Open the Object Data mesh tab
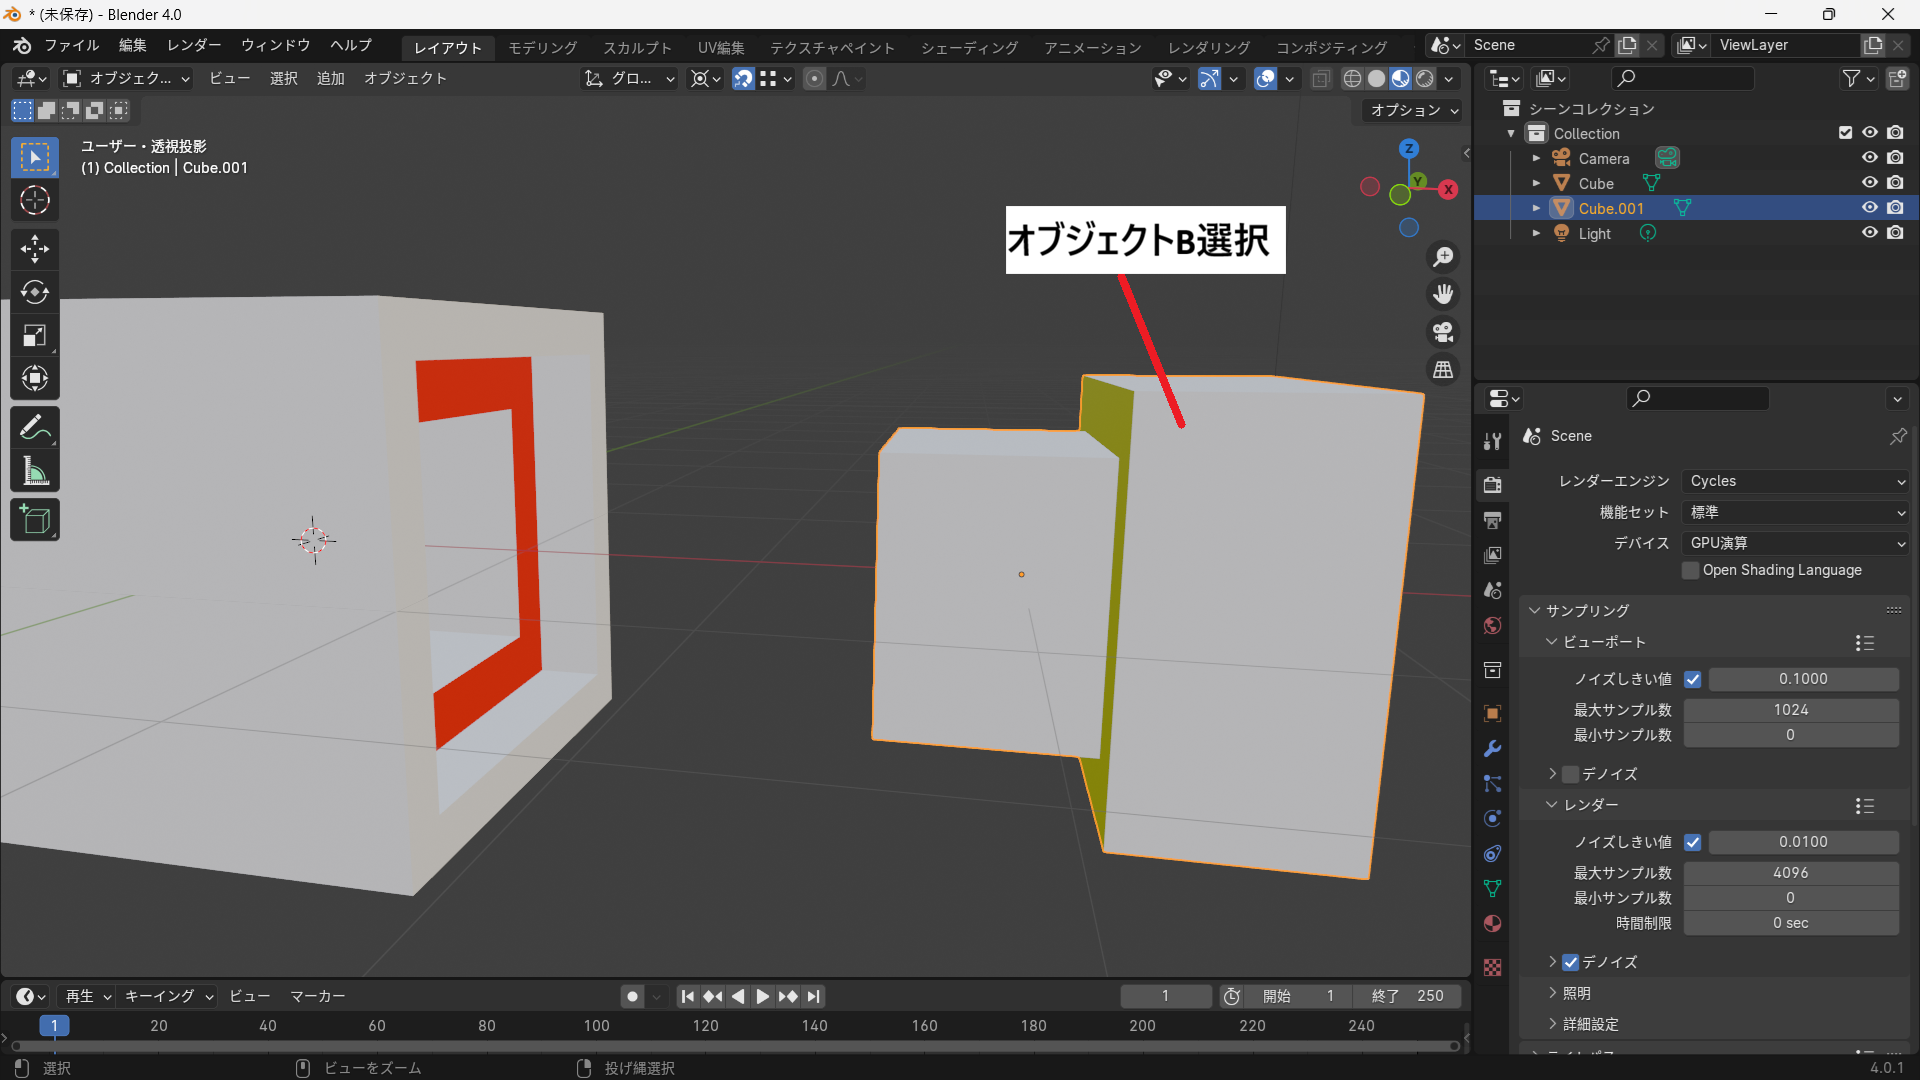Image resolution: width=1920 pixels, height=1080 pixels. click(x=1493, y=888)
